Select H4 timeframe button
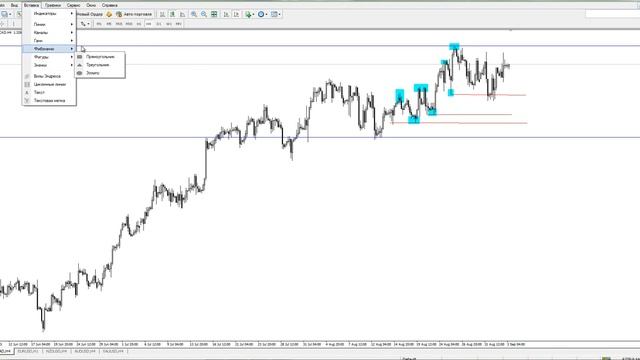 [x=149, y=24]
